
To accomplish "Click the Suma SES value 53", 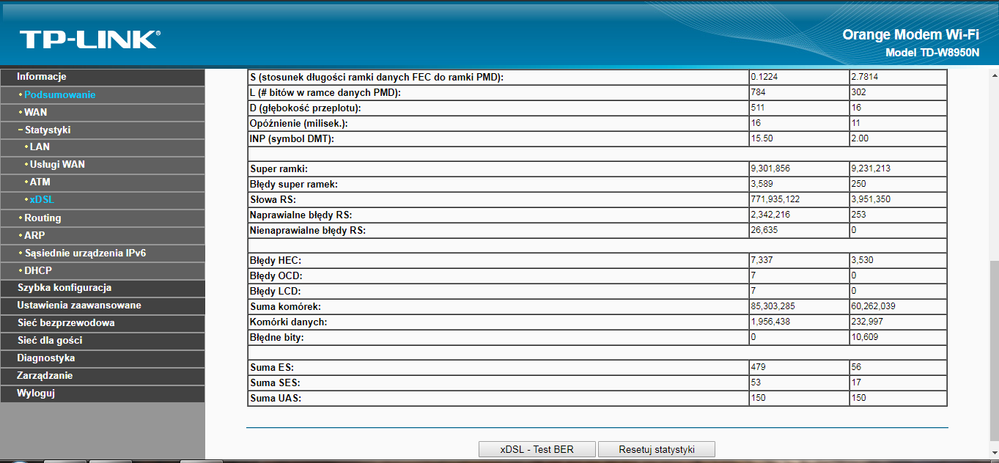I will tap(756, 383).
